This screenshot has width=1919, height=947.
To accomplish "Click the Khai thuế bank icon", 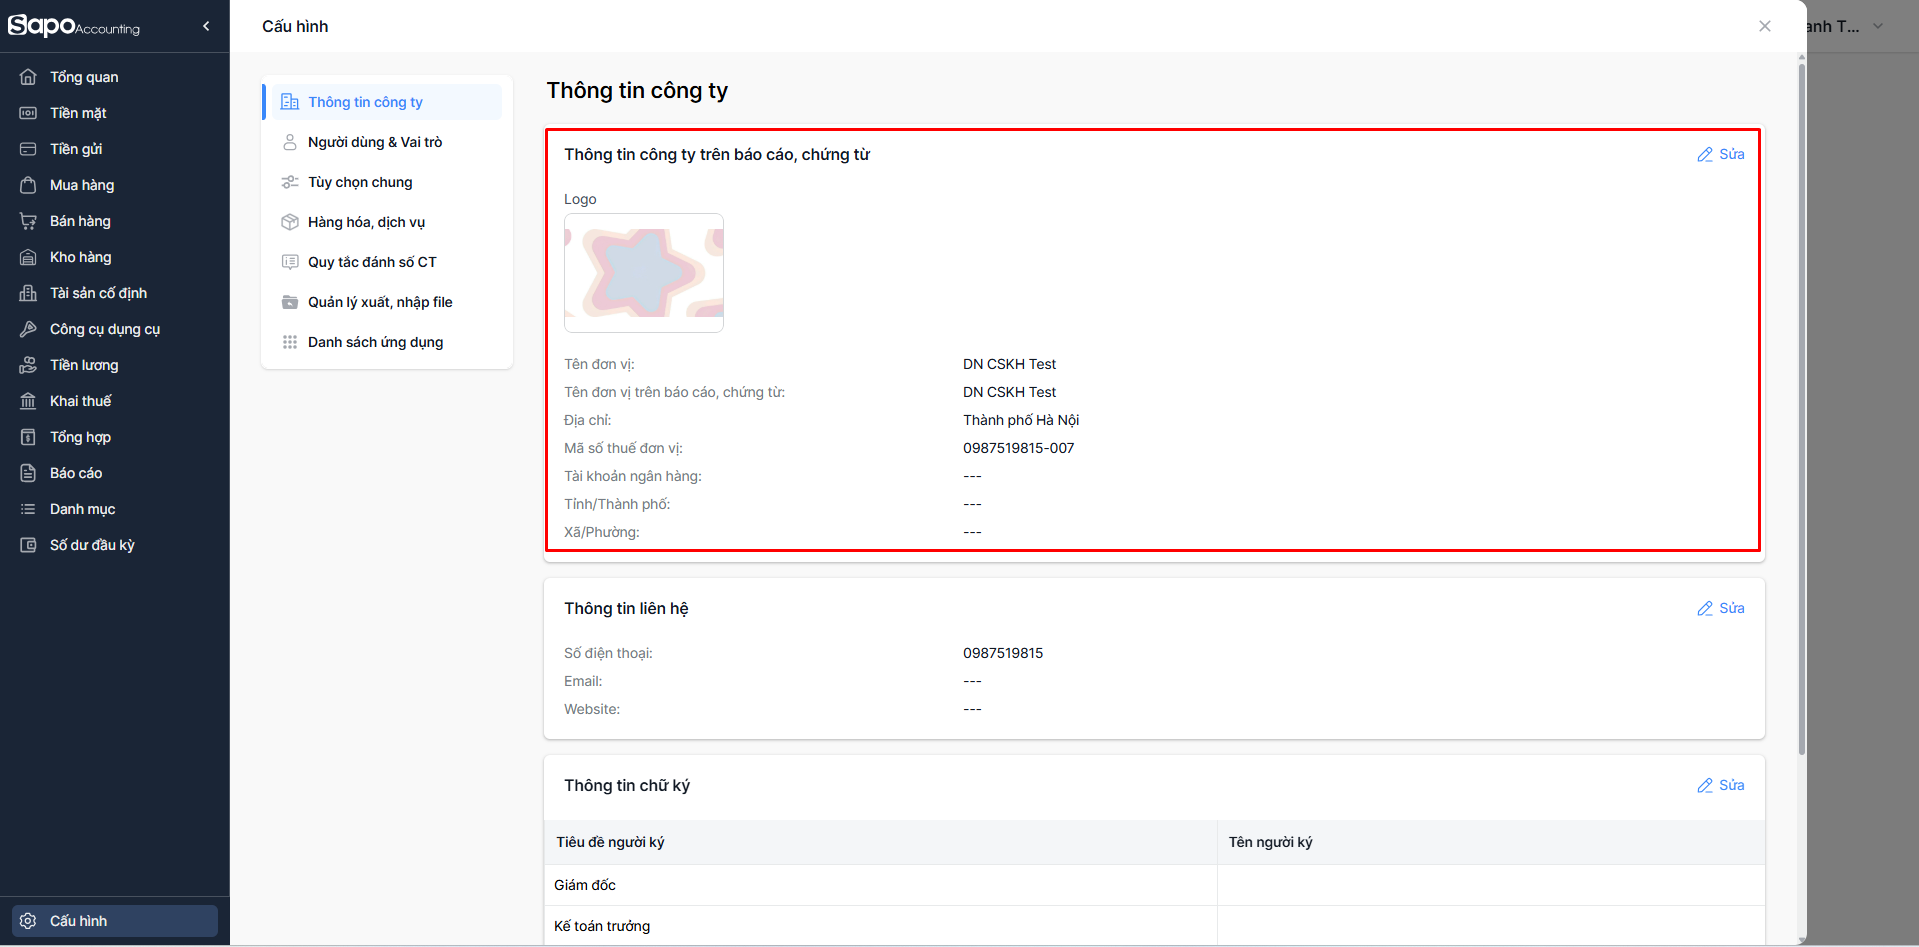I will coord(28,401).
